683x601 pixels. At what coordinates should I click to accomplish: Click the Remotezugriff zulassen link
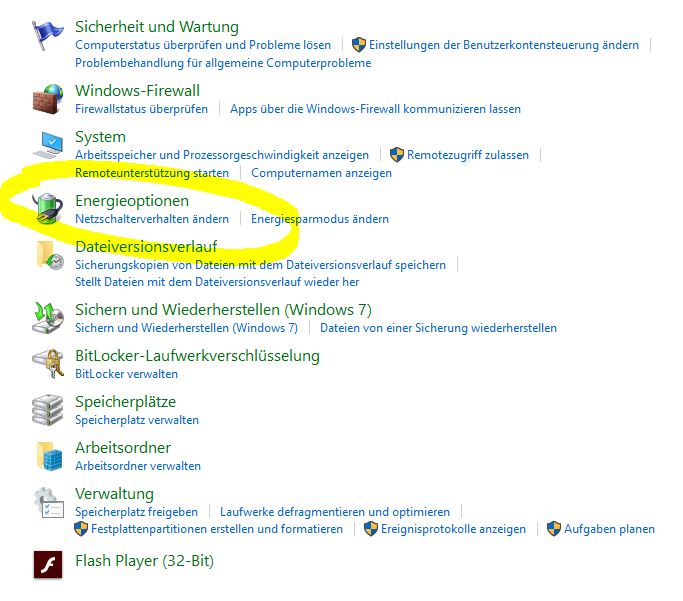point(468,155)
